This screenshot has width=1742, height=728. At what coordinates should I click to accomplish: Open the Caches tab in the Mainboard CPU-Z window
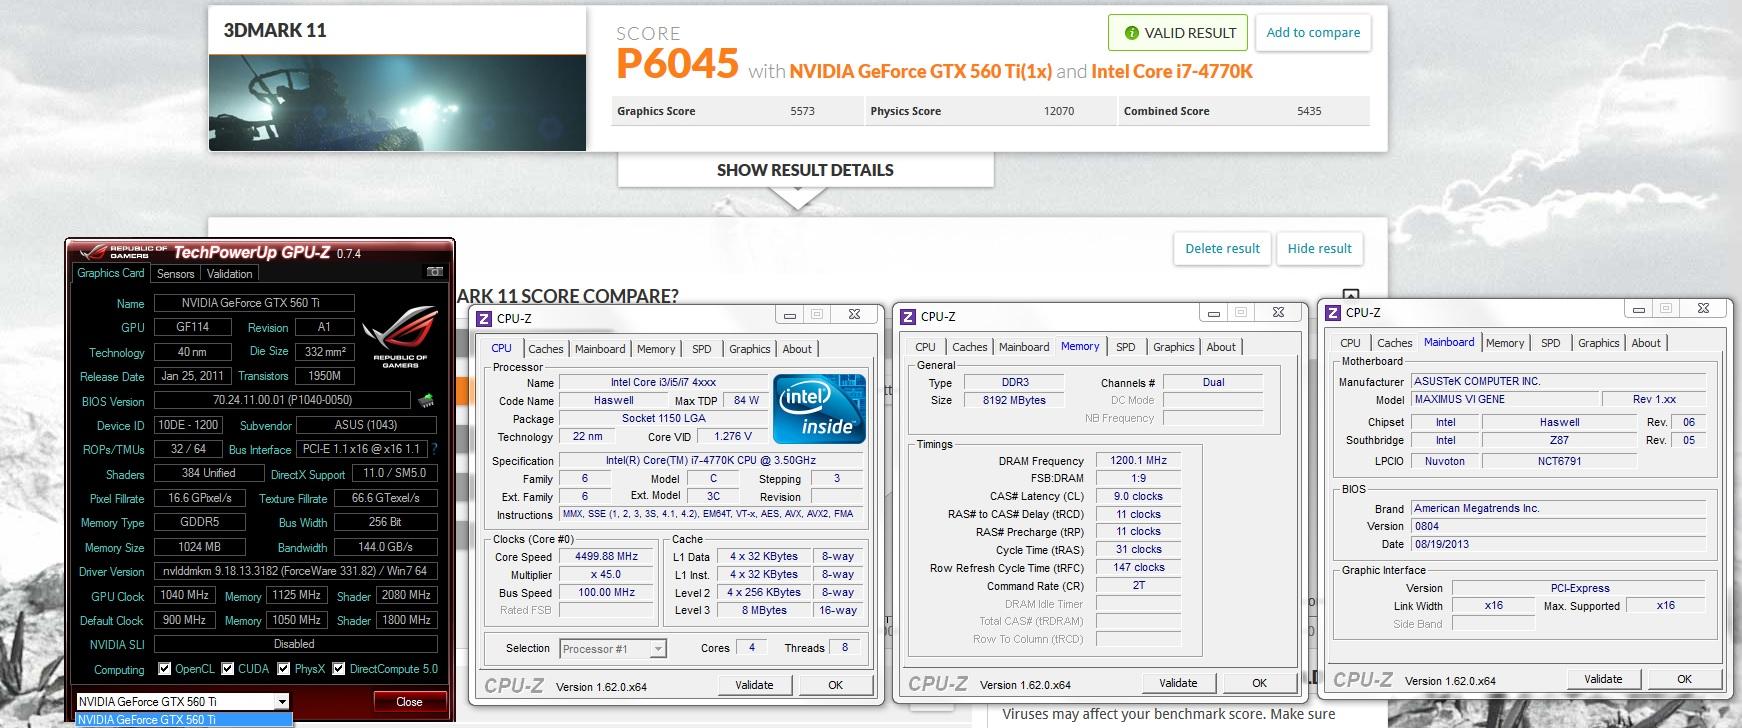click(1394, 343)
